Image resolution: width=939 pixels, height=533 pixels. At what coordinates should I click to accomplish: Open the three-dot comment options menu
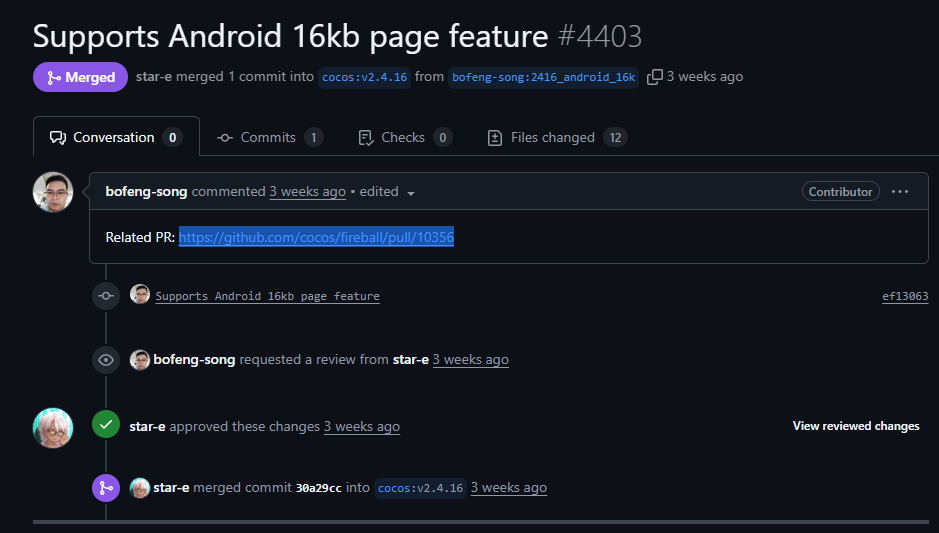[899, 192]
